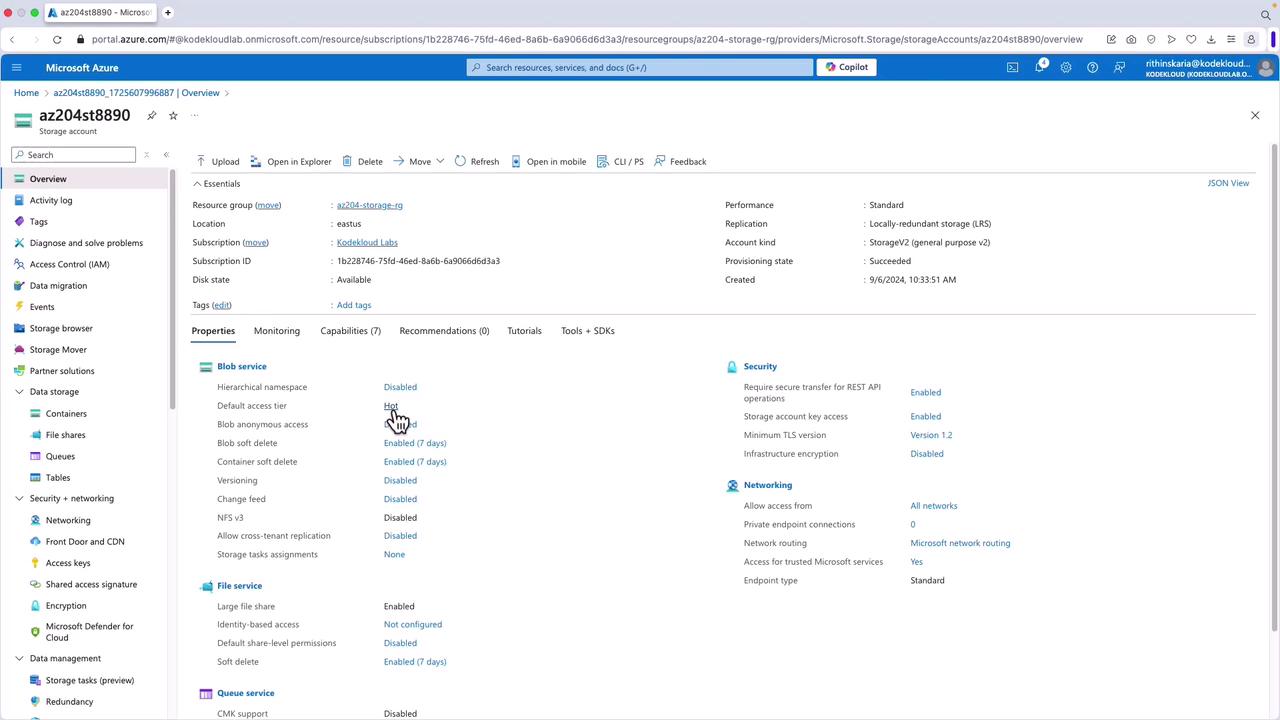1280x720 pixels.
Task: Open JSON View
Action: coord(1228,183)
